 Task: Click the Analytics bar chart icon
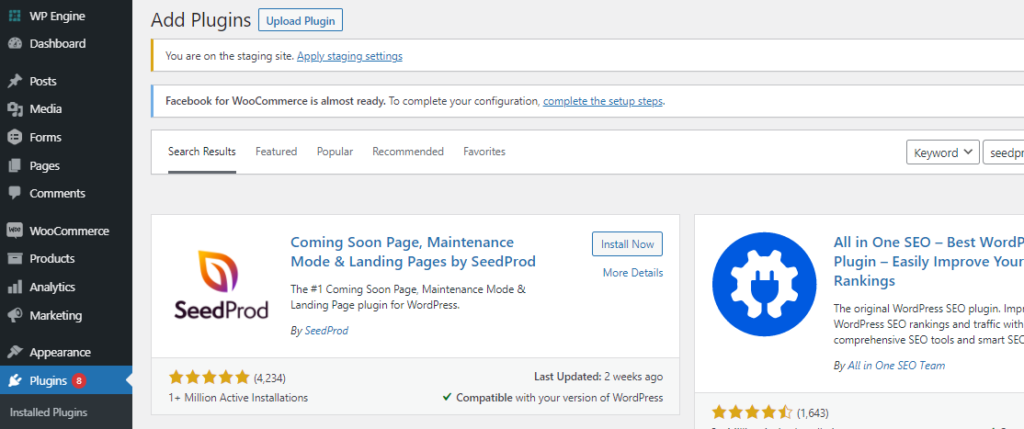point(14,287)
